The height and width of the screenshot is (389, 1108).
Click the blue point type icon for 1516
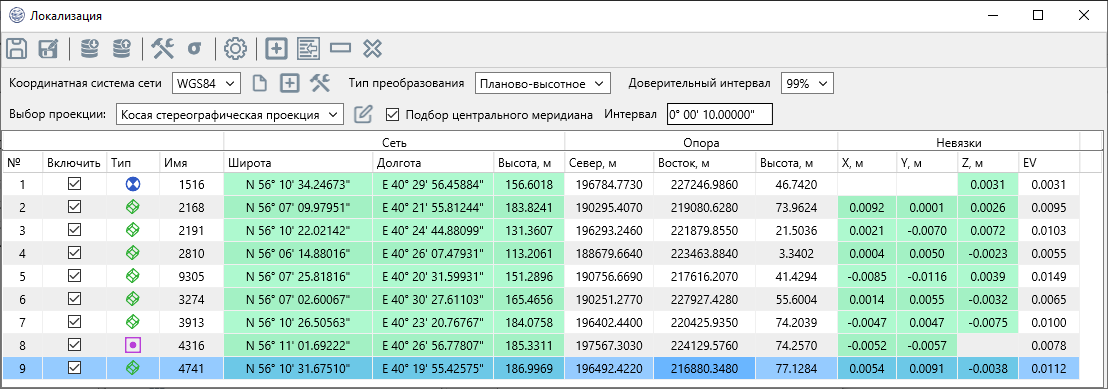(134, 185)
